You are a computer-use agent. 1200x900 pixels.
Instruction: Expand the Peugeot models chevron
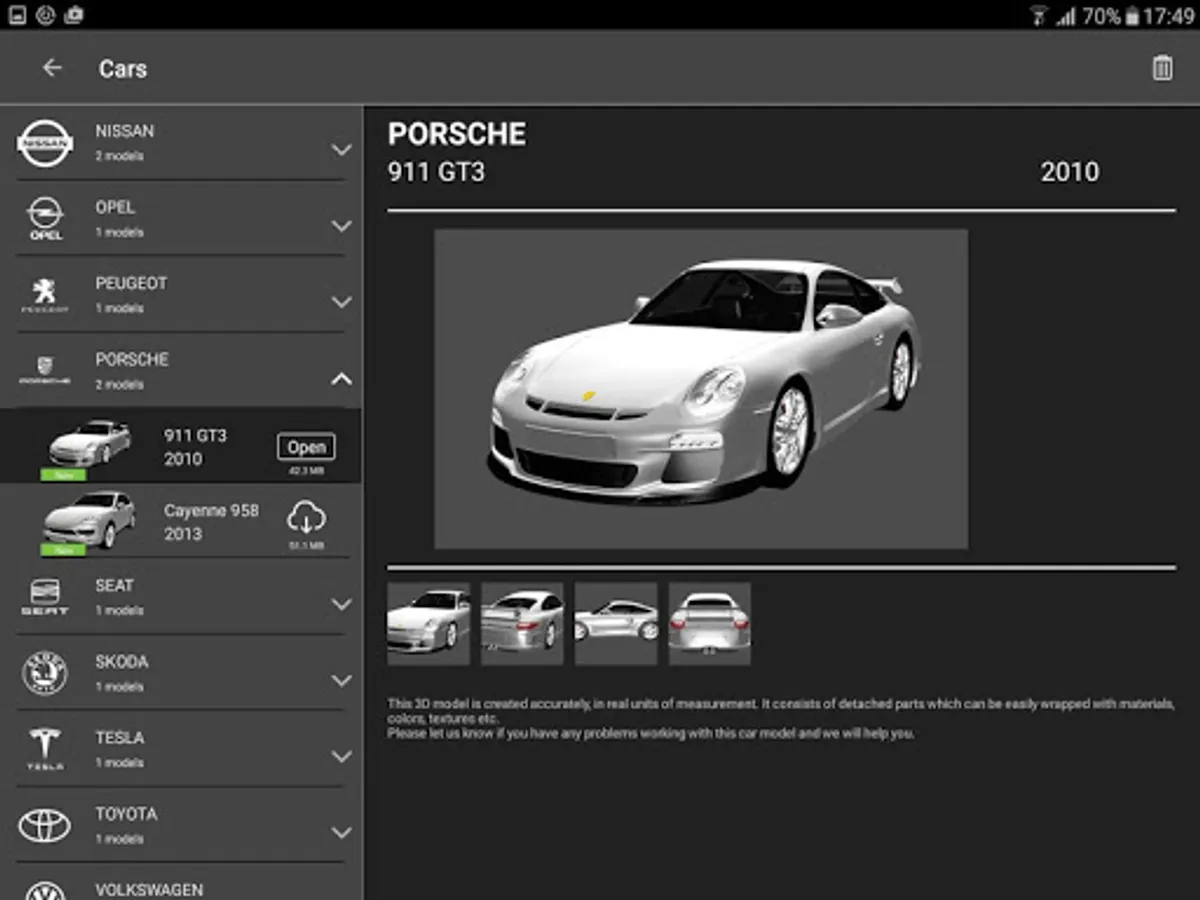pyautogui.click(x=341, y=302)
